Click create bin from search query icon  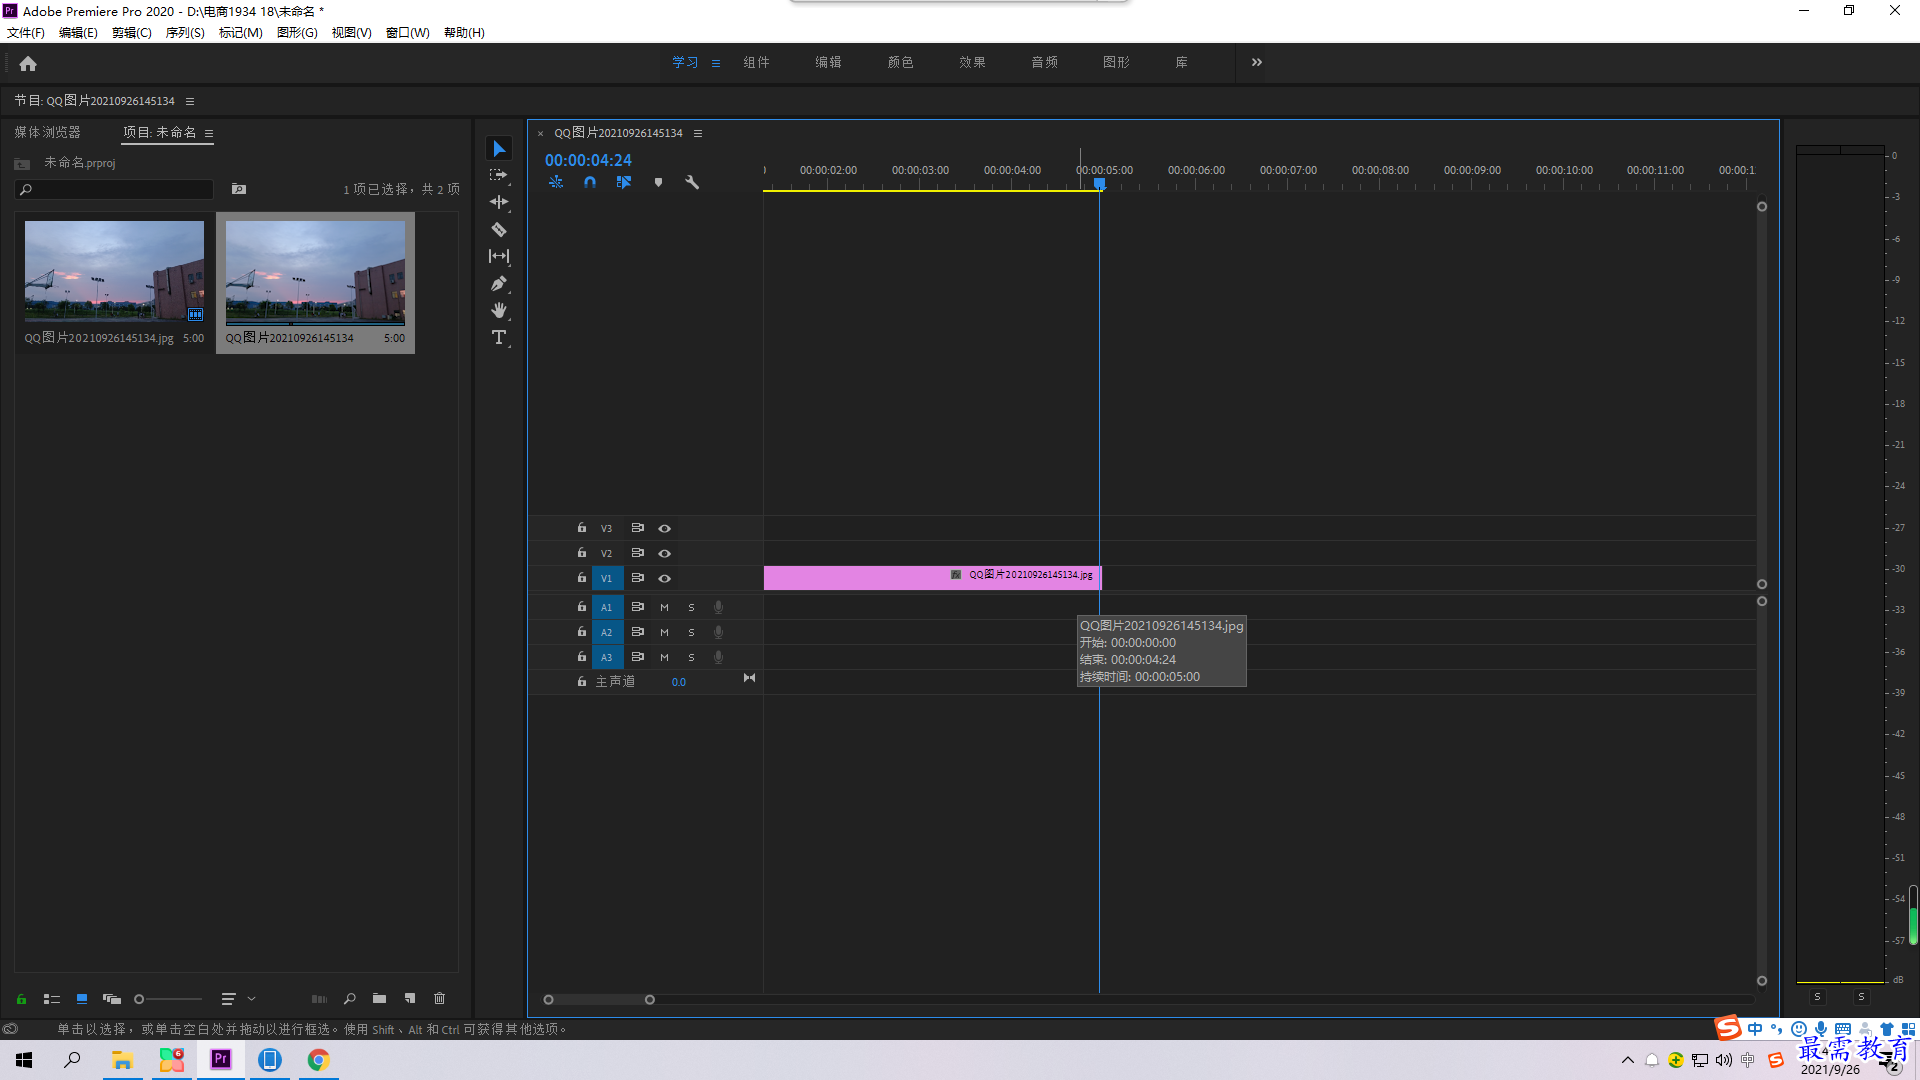pos(239,189)
